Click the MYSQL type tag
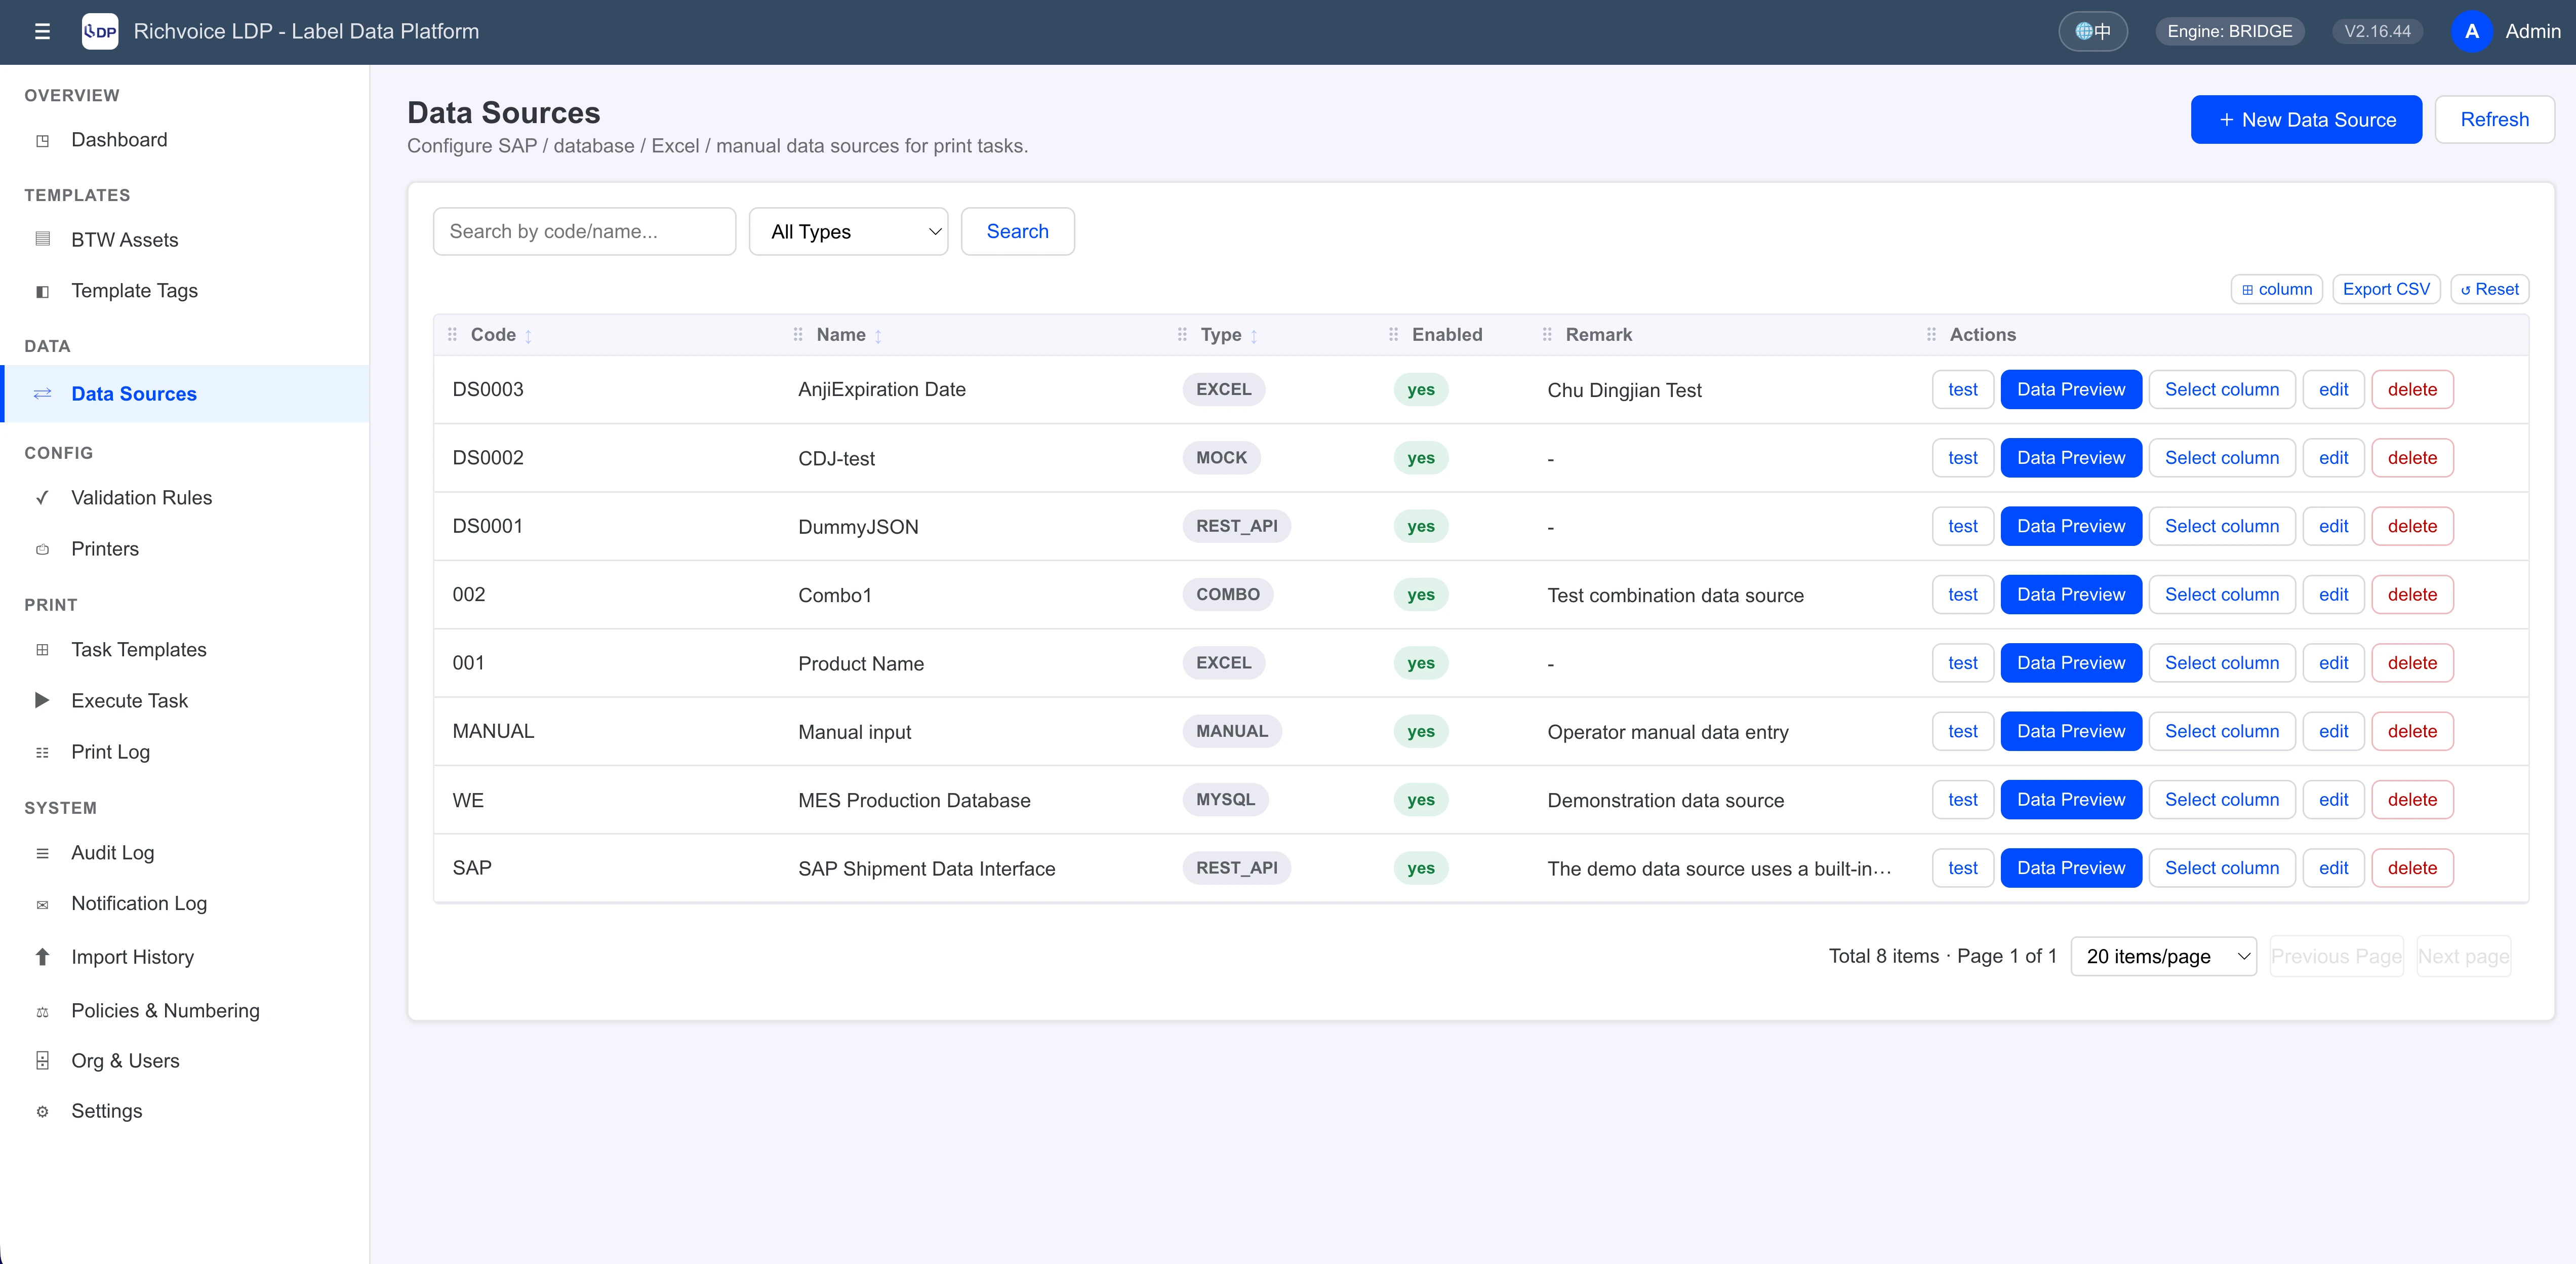Viewport: 2576px width, 1264px height. [1225, 799]
